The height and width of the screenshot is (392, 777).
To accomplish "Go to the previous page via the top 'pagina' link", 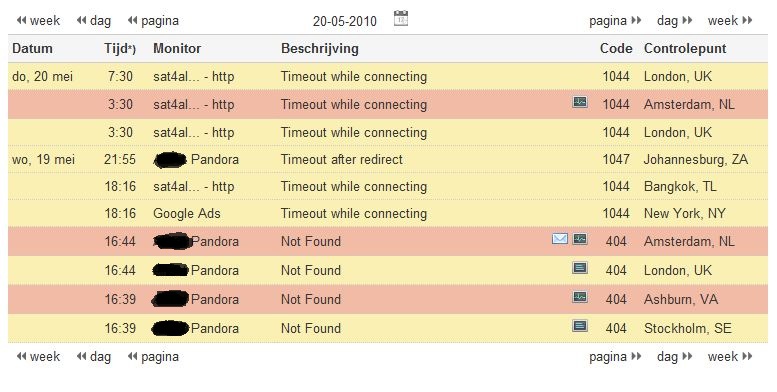I will (x=153, y=21).
